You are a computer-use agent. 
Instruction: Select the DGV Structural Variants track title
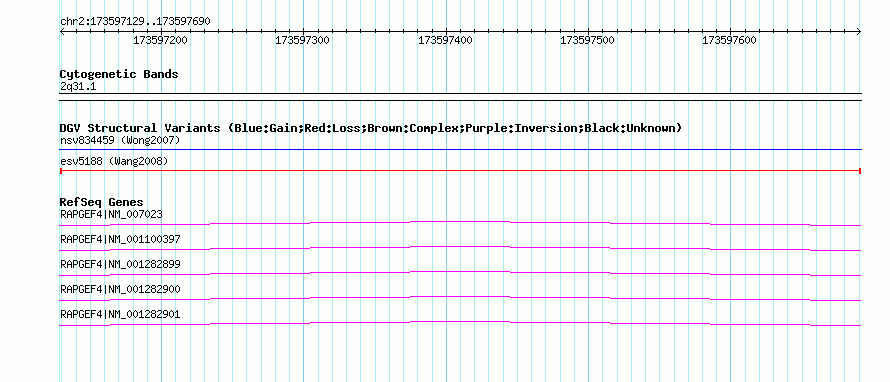coord(371,128)
